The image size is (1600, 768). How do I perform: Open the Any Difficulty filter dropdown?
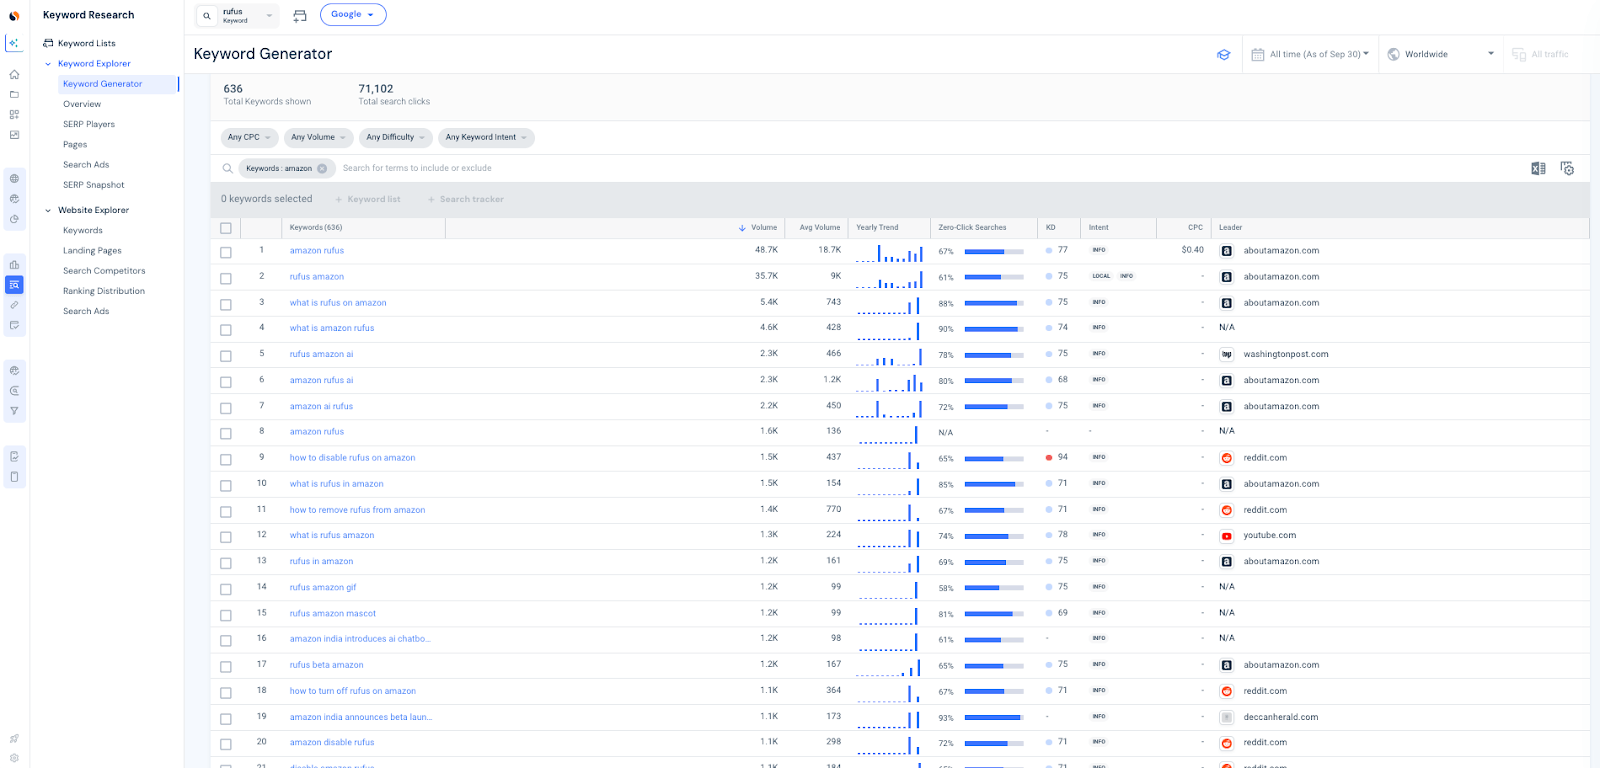coord(395,137)
